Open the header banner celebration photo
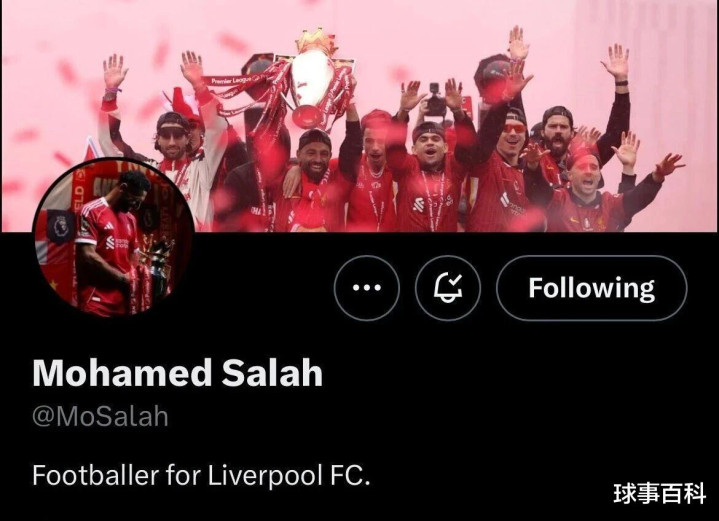This screenshot has height=521, width=719. [x=360, y=116]
